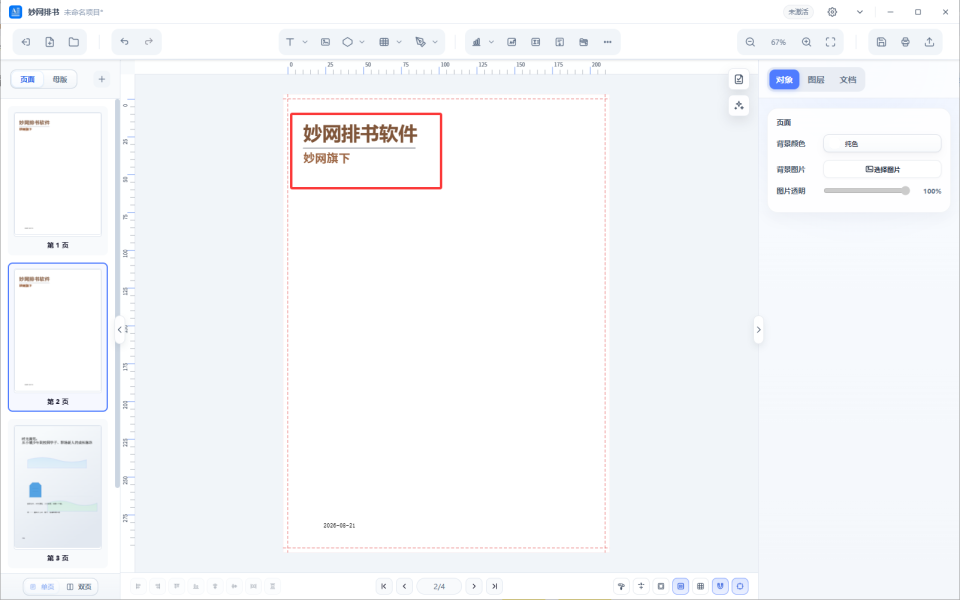
Task: Open title bar dropdown chevron
Action: [860, 12]
